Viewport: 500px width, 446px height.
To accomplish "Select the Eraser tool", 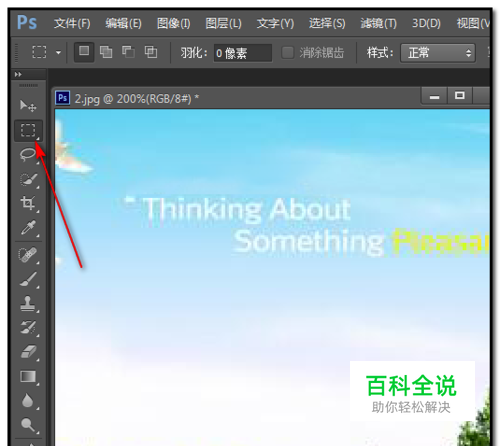I will (28, 352).
